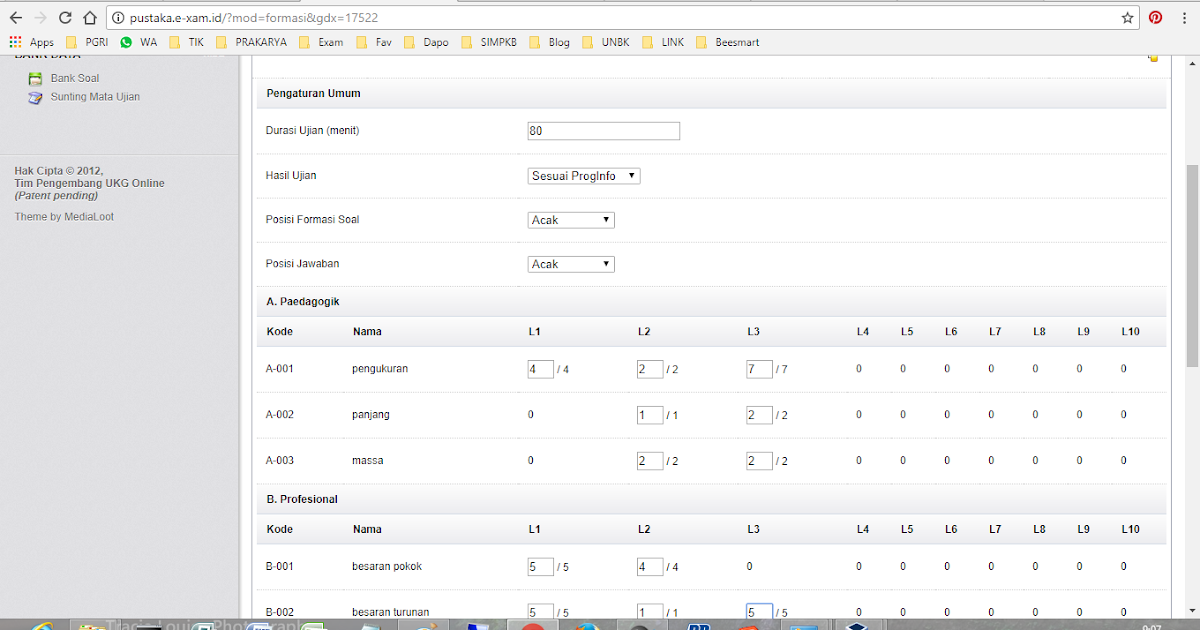Click the vertical page scrollbar
The width and height of the screenshot is (1200, 630).
pyautogui.click(x=1192, y=265)
